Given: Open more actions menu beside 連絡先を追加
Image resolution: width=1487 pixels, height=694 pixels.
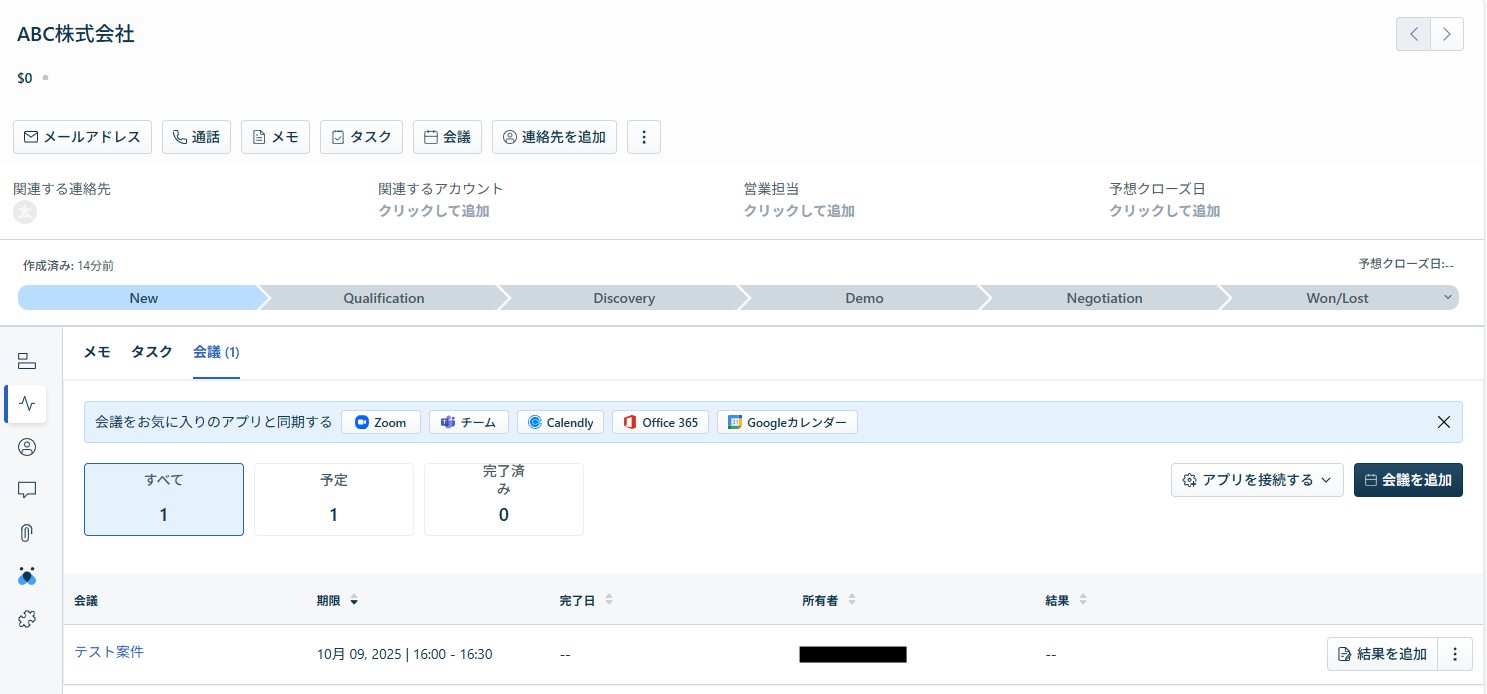Looking at the screenshot, I should pyautogui.click(x=643, y=137).
